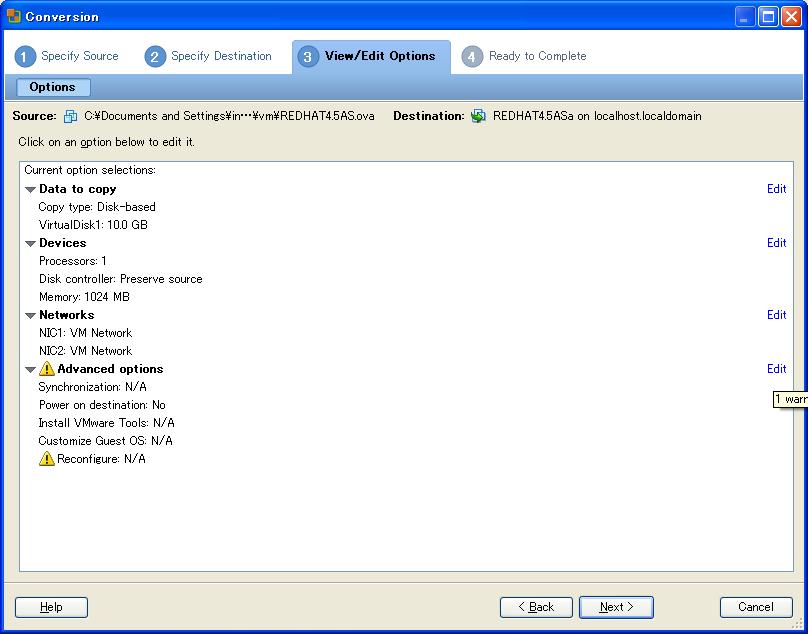Click the Options sub-tab
The width and height of the screenshot is (808, 634).
(53, 87)
